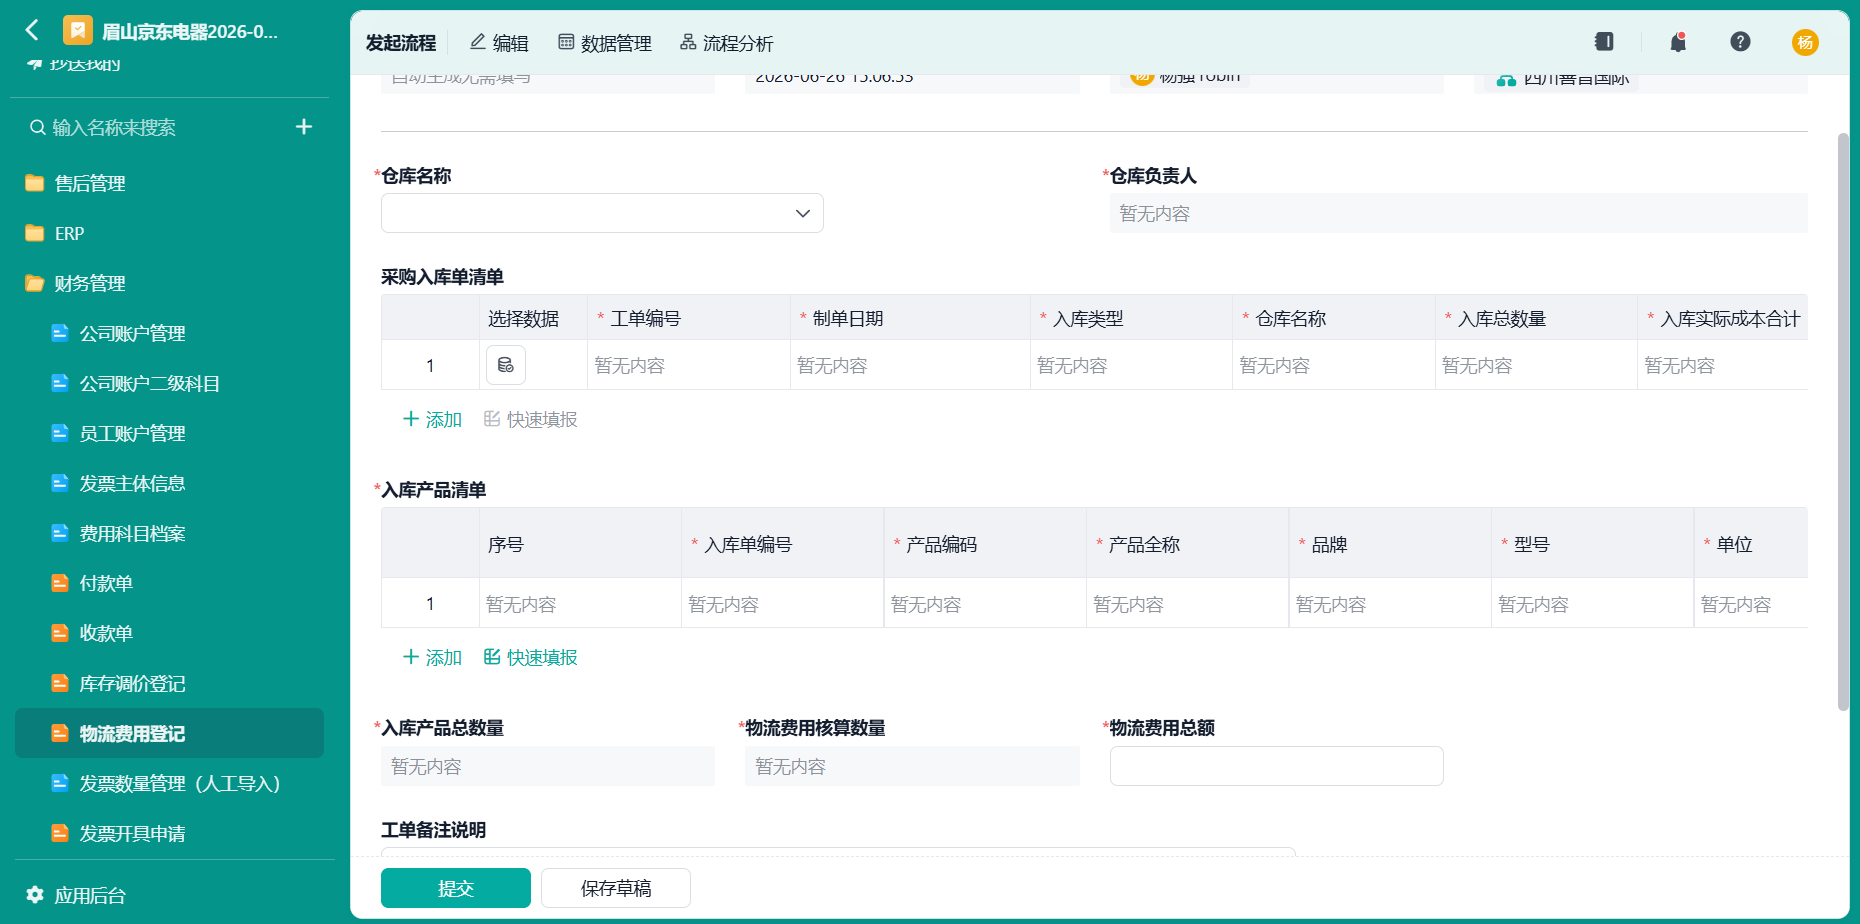The image size is (1860, 924).
Task: Click the search magnifier icon in sidebar
Action: pos(37,127)
